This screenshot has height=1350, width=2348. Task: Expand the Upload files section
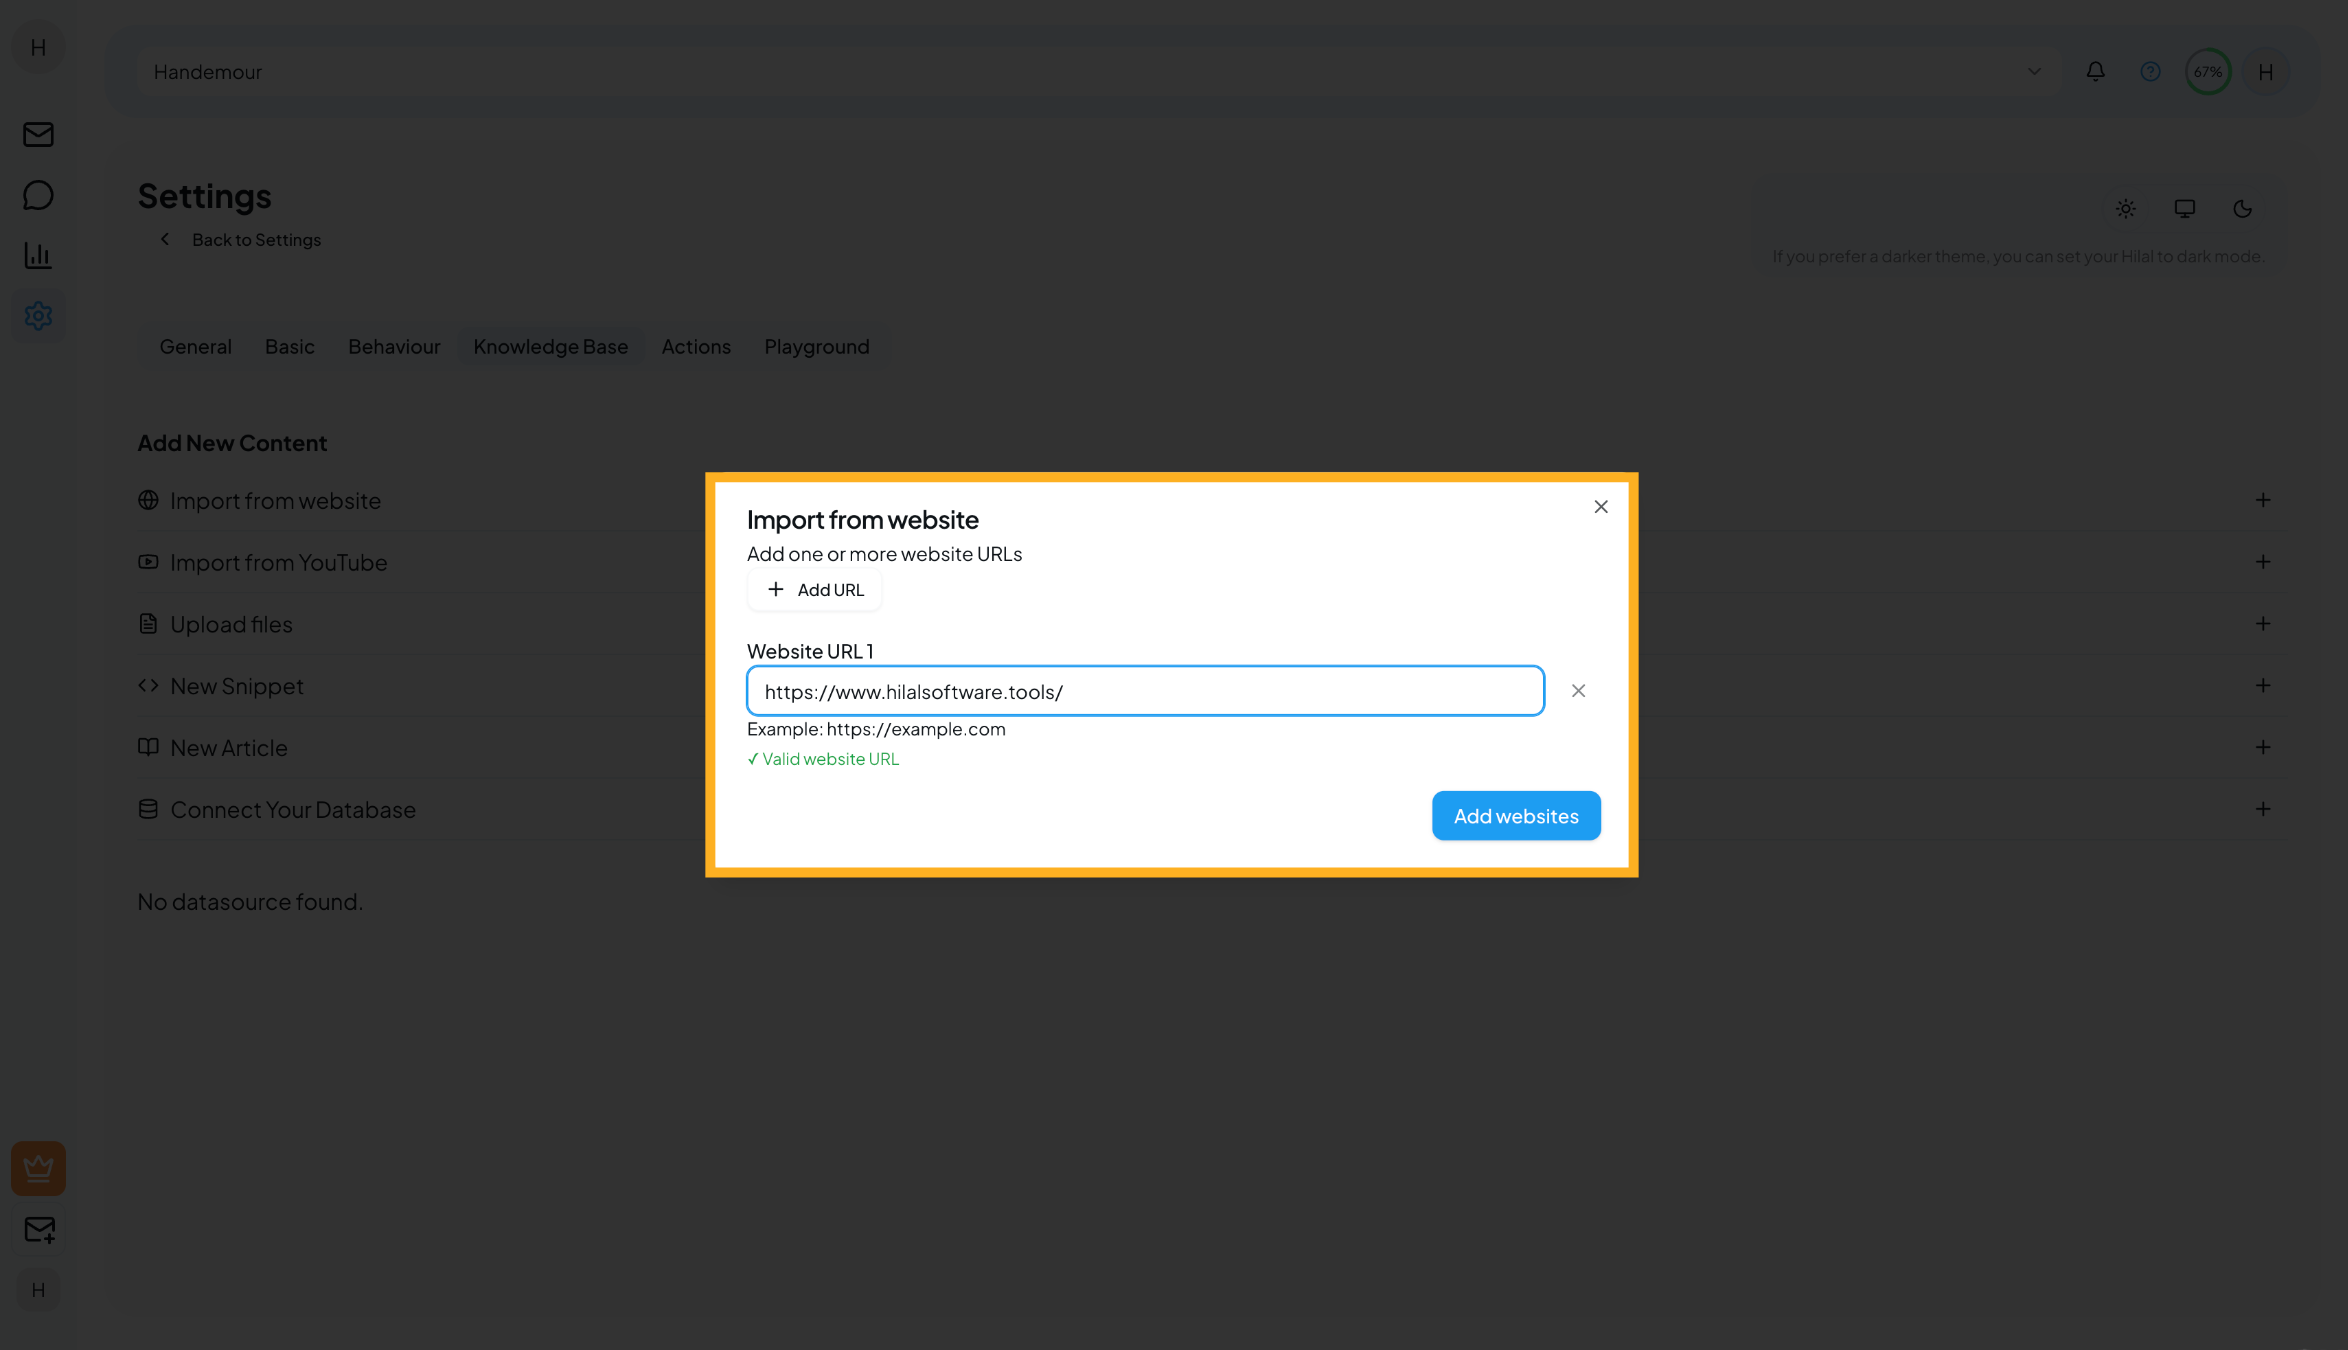(2263, 623)
